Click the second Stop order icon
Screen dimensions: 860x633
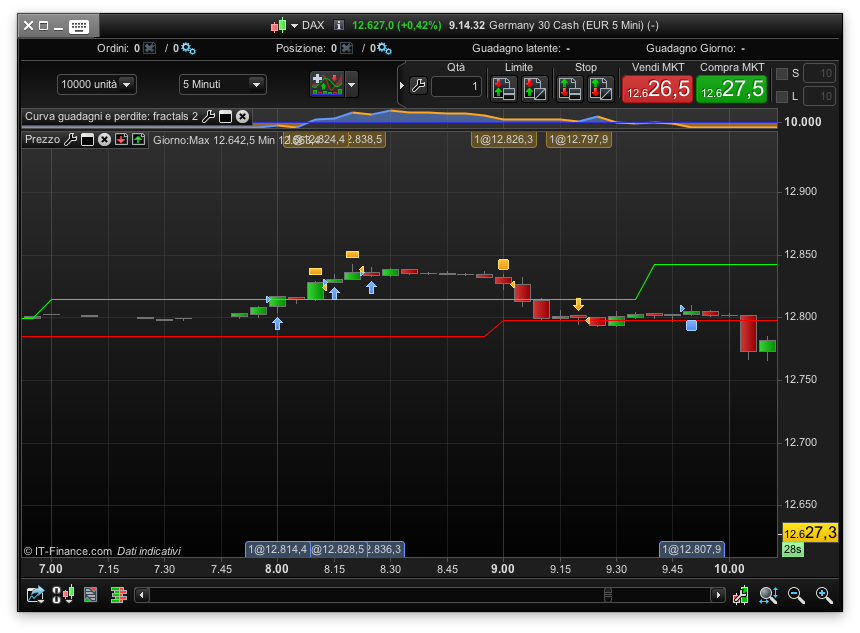600,88
